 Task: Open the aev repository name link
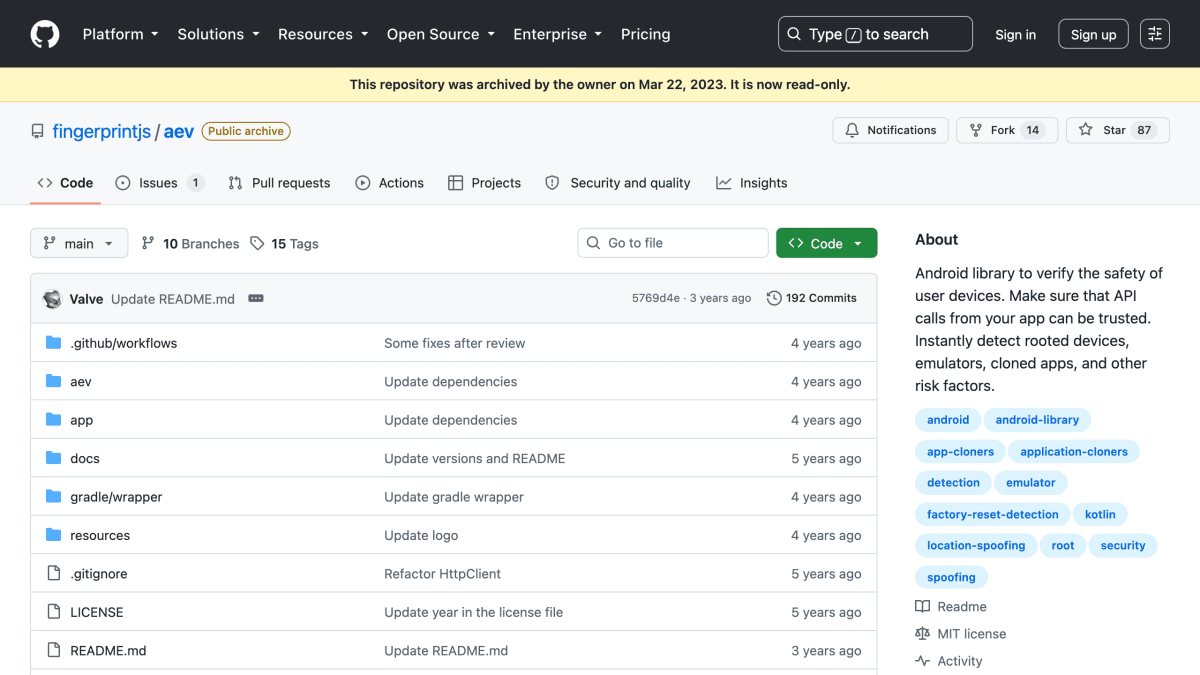[179, 131]
